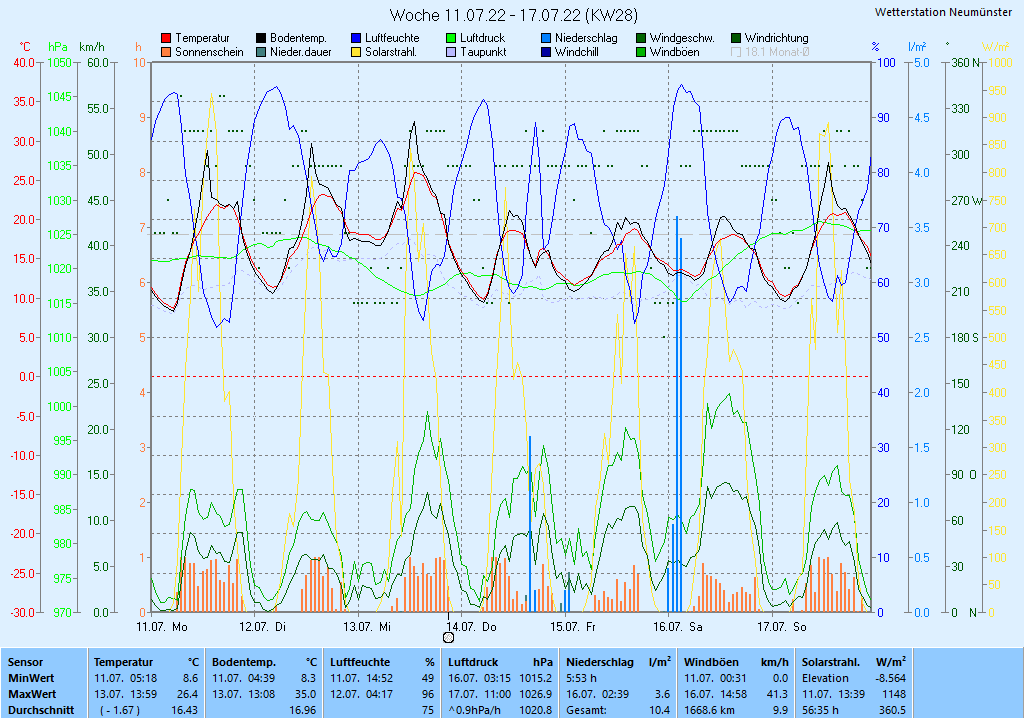This screenshot has height=718, width=1024.
Task: Click the Luftdruck column header in the table
Action: [x=473, y=662]
